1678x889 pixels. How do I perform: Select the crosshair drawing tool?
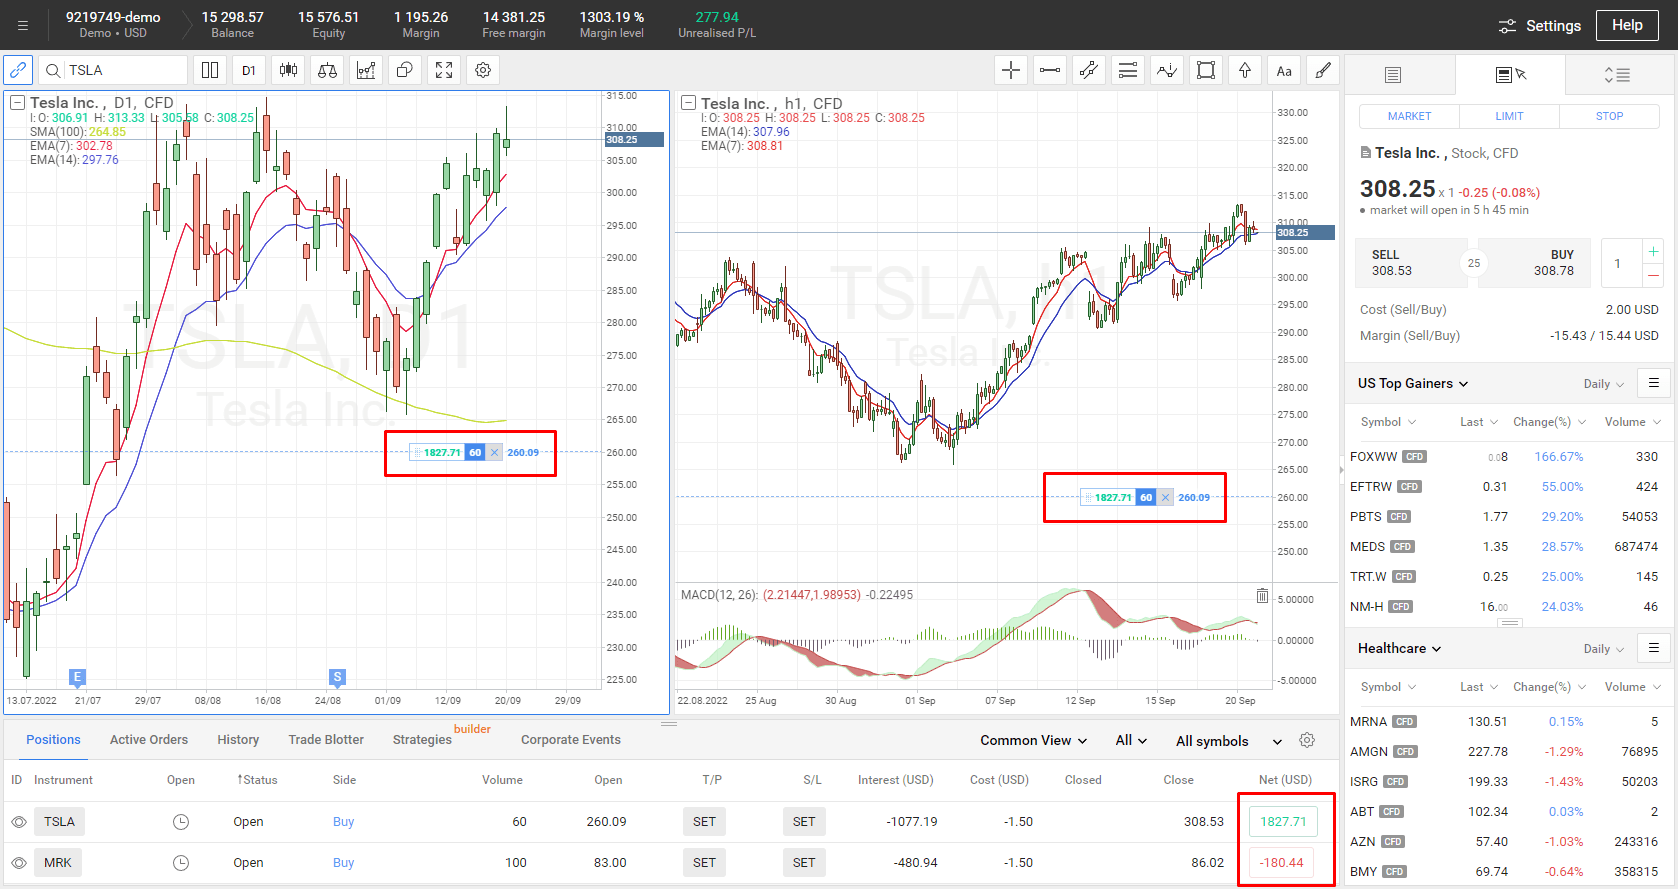click(x=1011, y=70)
